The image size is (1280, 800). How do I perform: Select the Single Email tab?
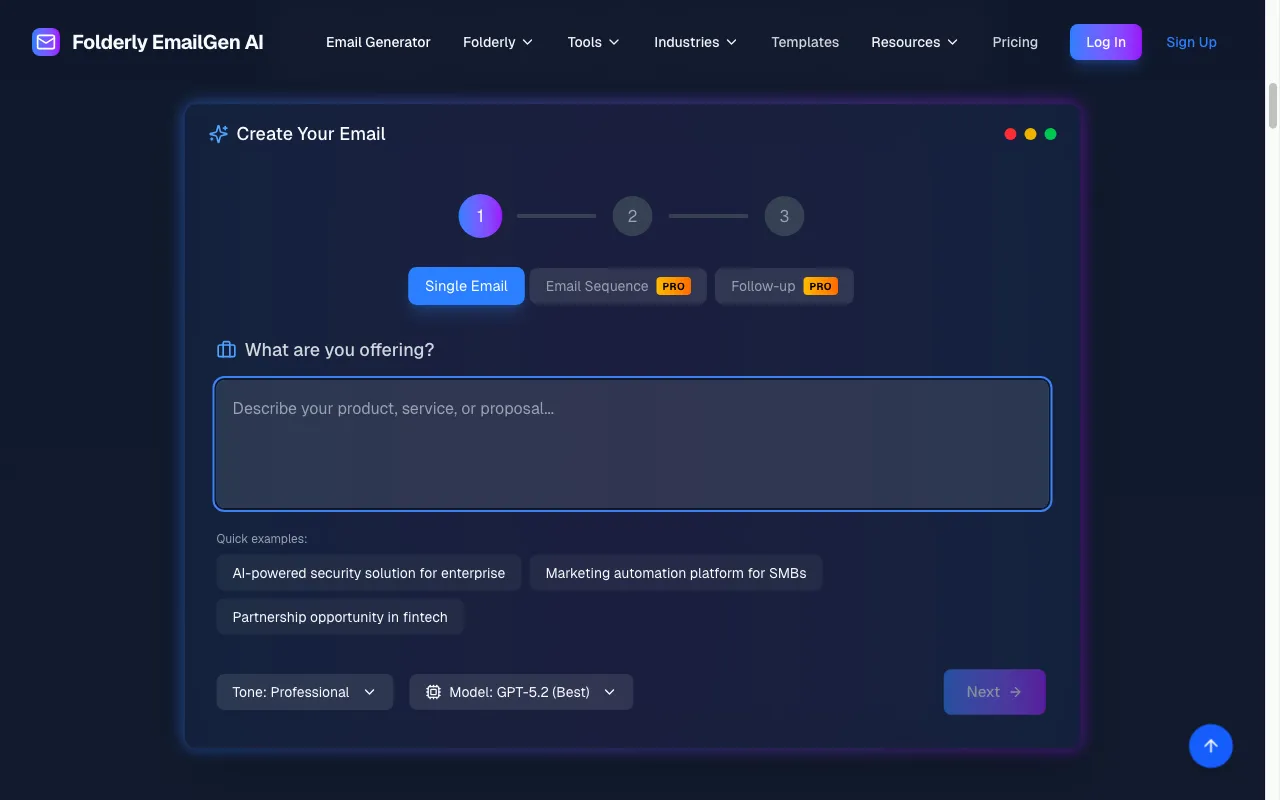click(466, 286)
